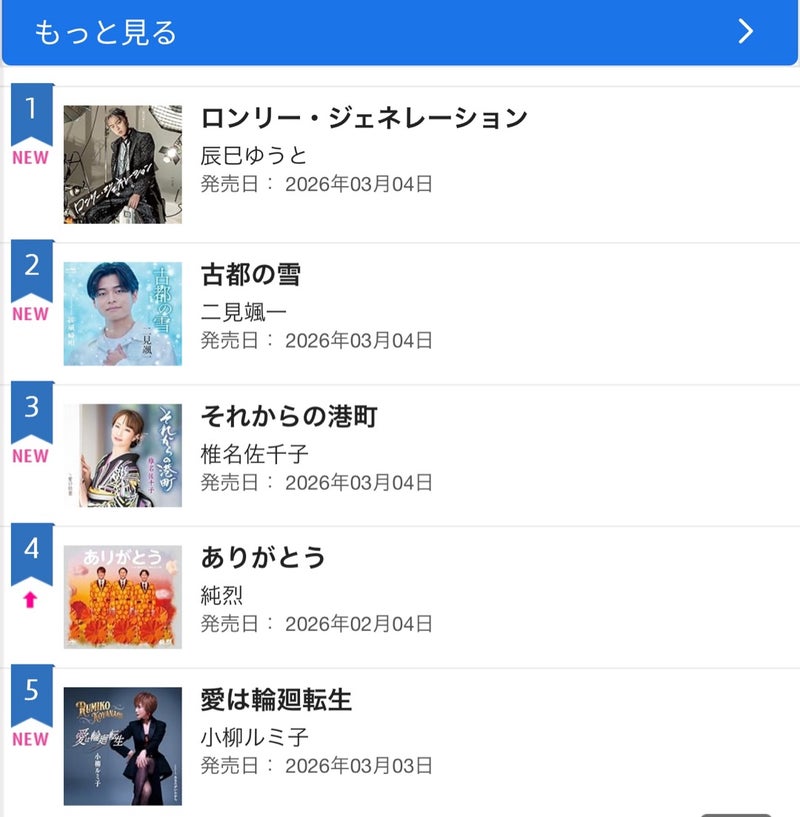Open 古都の雪 album cover thumbnail
Screen dimensions: 800x817
(123, 314)
